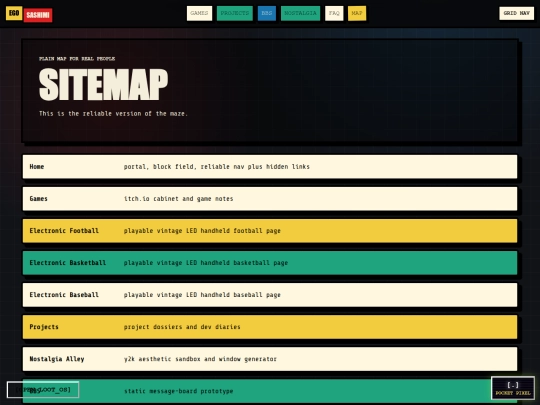Click 'portal, block field, reliable nav' description
Viewport: 540px width, 405px height.
coord(217,167)
